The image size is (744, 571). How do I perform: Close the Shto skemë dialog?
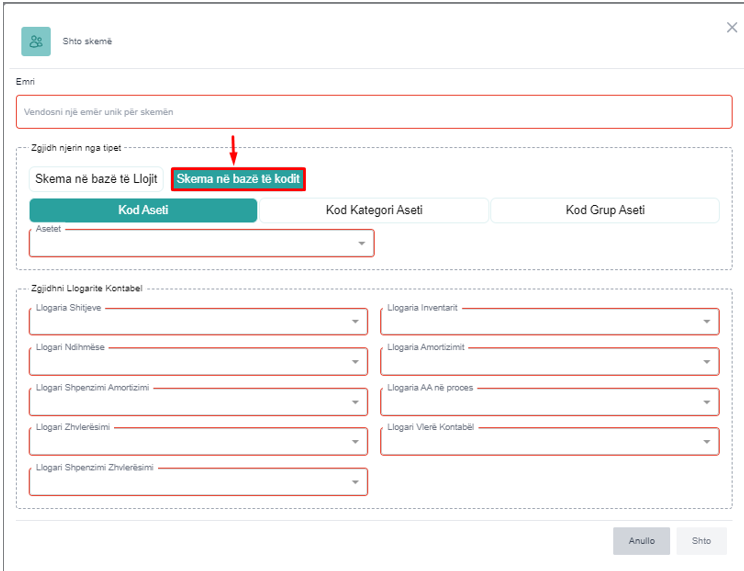point(732,28)
